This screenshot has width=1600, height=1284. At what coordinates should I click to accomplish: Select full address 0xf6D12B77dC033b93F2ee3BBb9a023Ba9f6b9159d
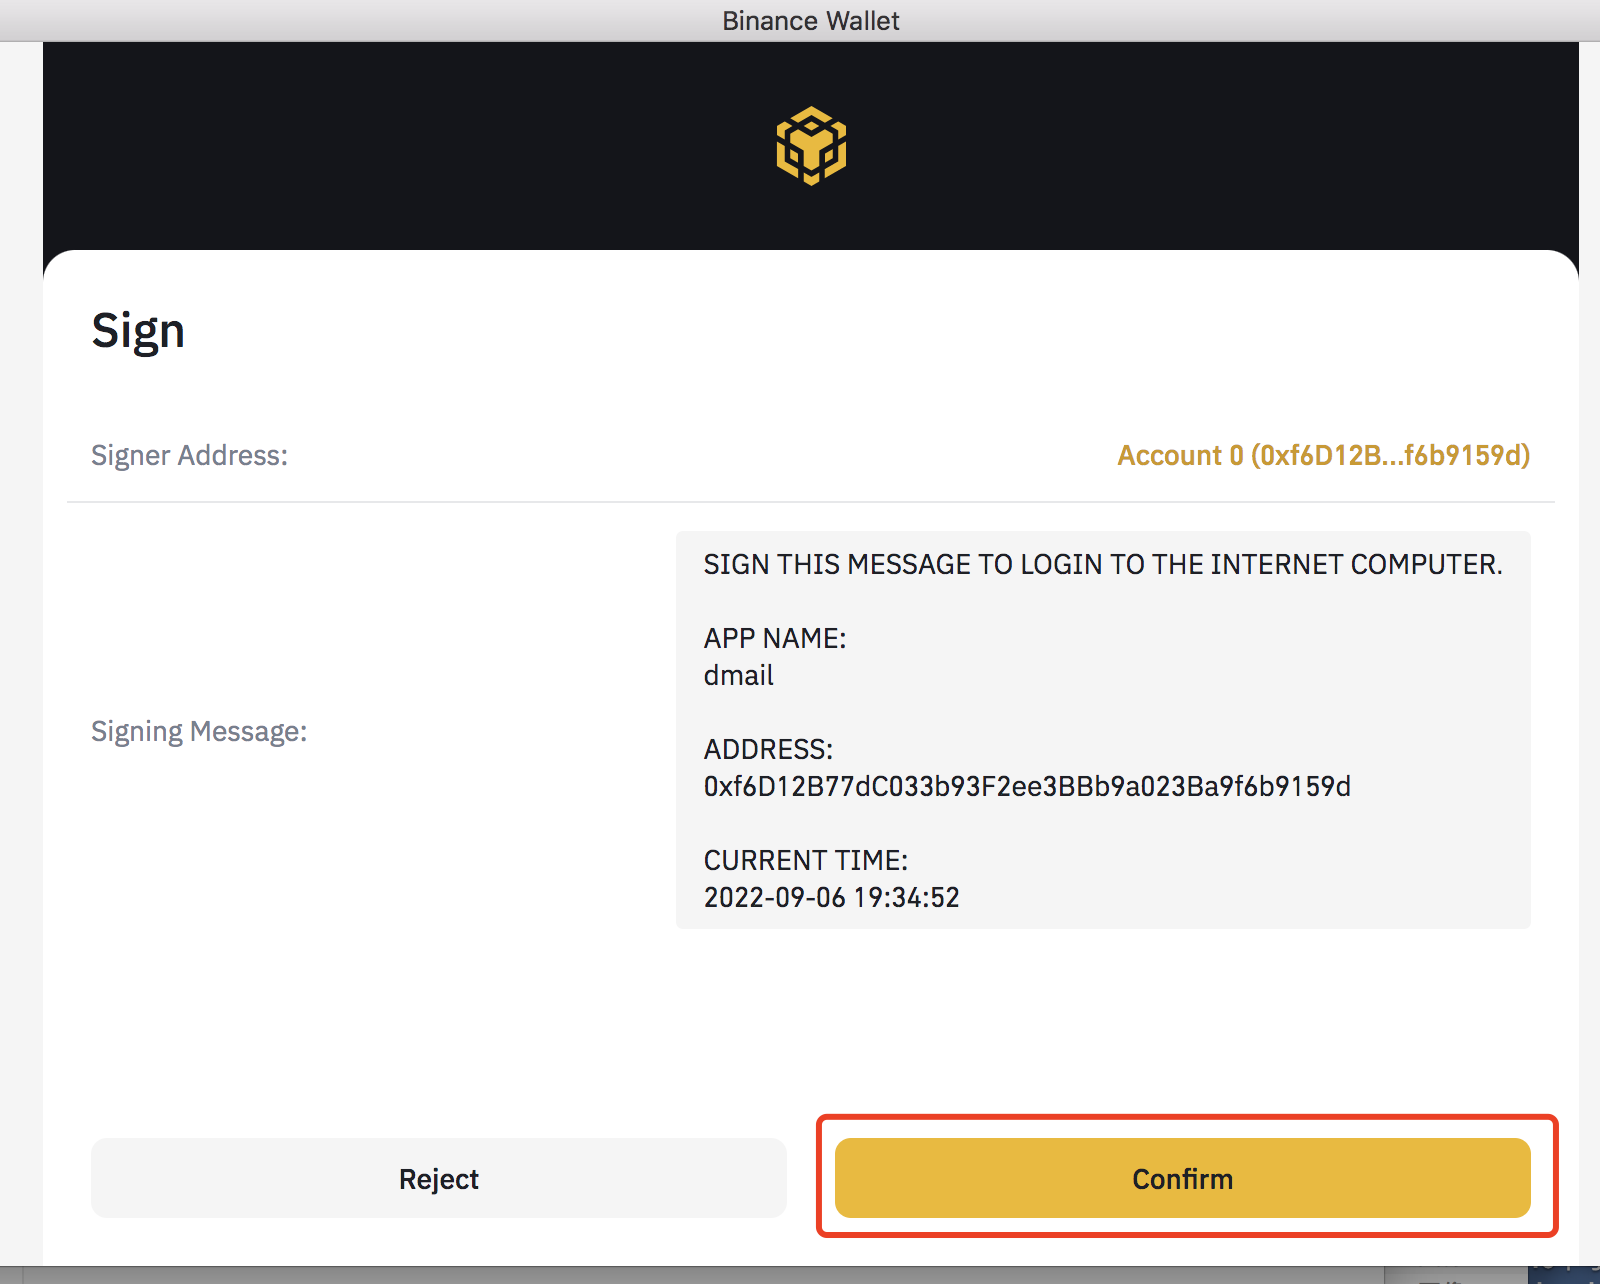tap(1027, 786)
